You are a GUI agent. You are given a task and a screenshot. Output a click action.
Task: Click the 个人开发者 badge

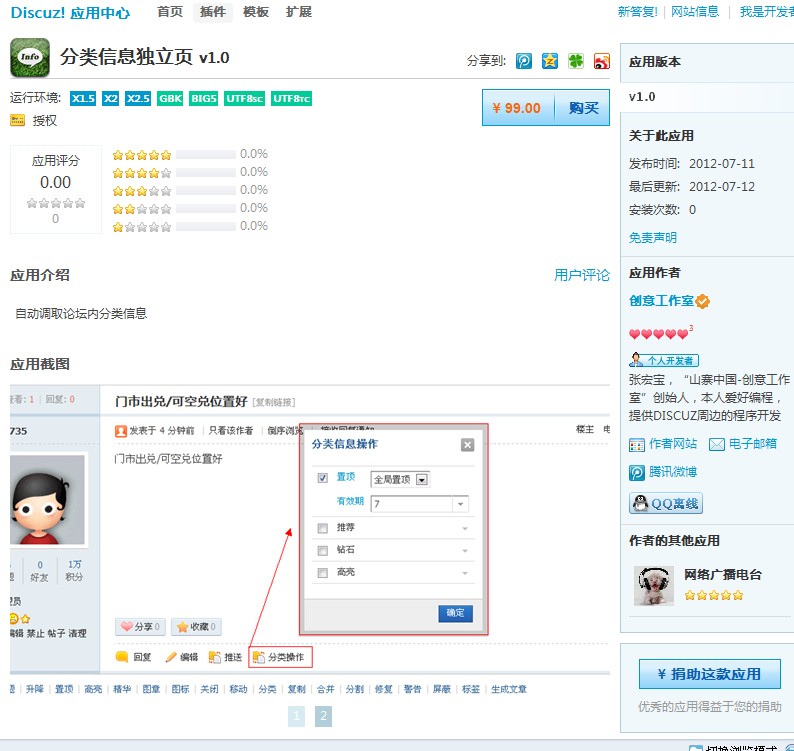coord(664,360)
